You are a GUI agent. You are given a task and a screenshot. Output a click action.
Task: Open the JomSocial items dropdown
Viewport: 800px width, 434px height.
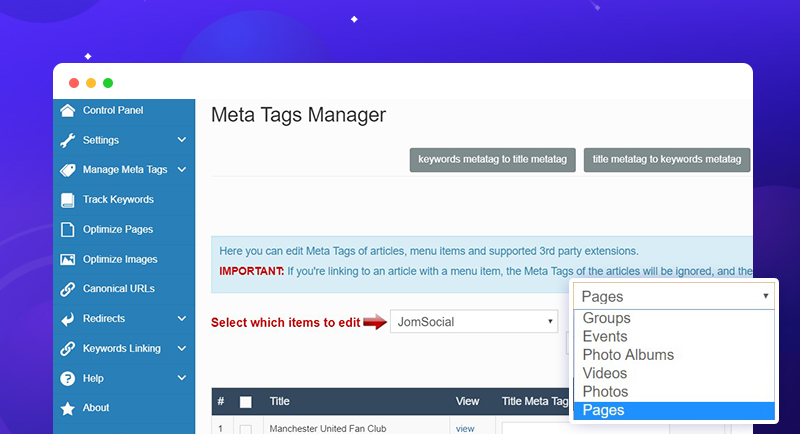(474, 322)
